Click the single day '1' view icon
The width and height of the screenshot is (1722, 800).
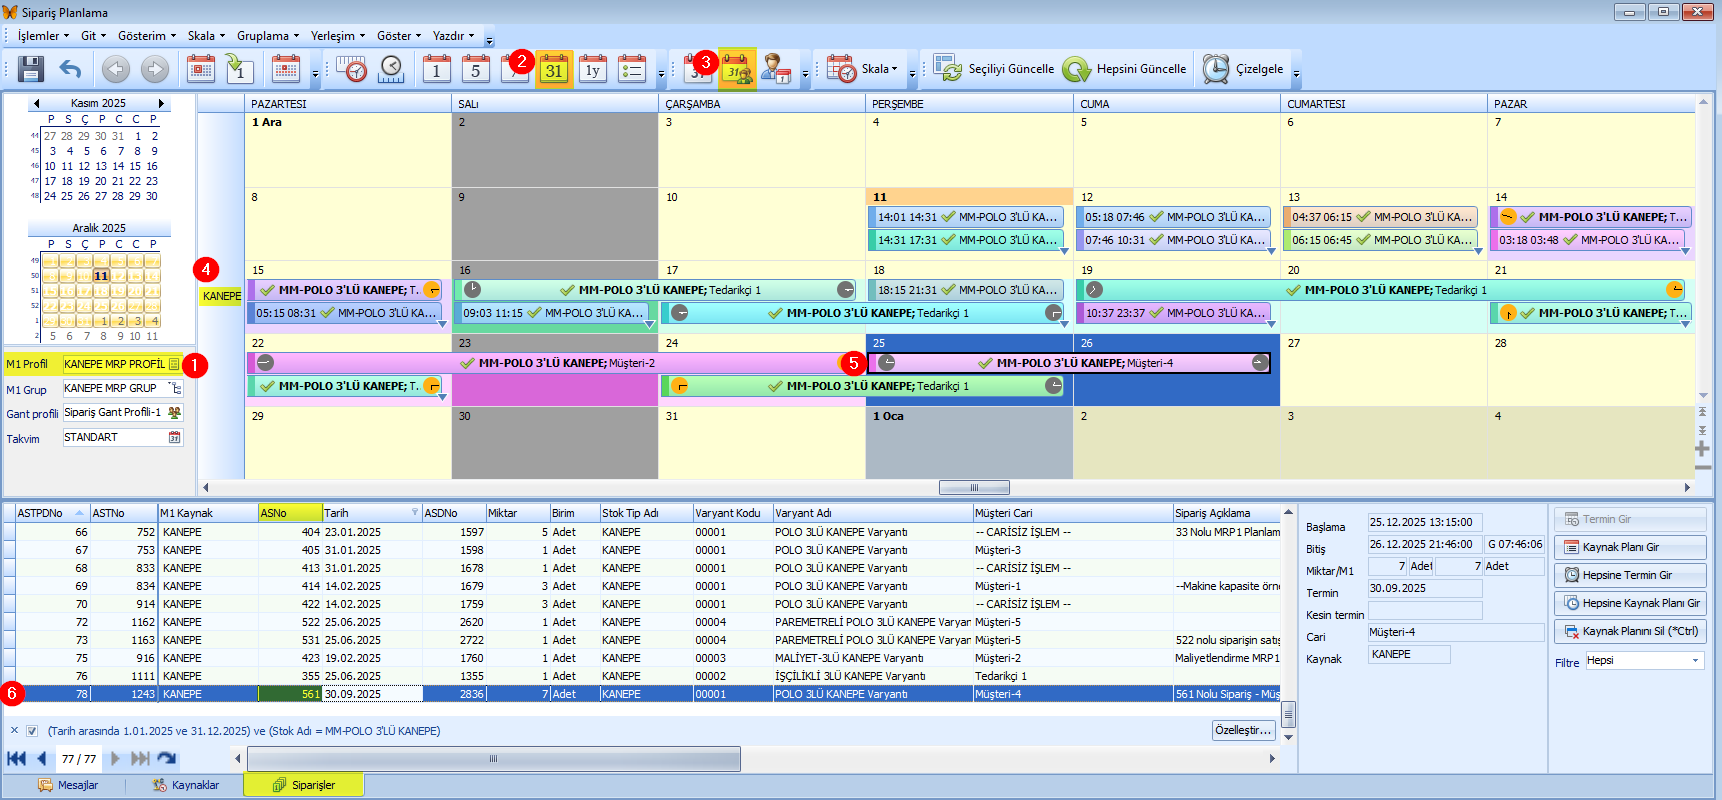(x=436, y=69)
